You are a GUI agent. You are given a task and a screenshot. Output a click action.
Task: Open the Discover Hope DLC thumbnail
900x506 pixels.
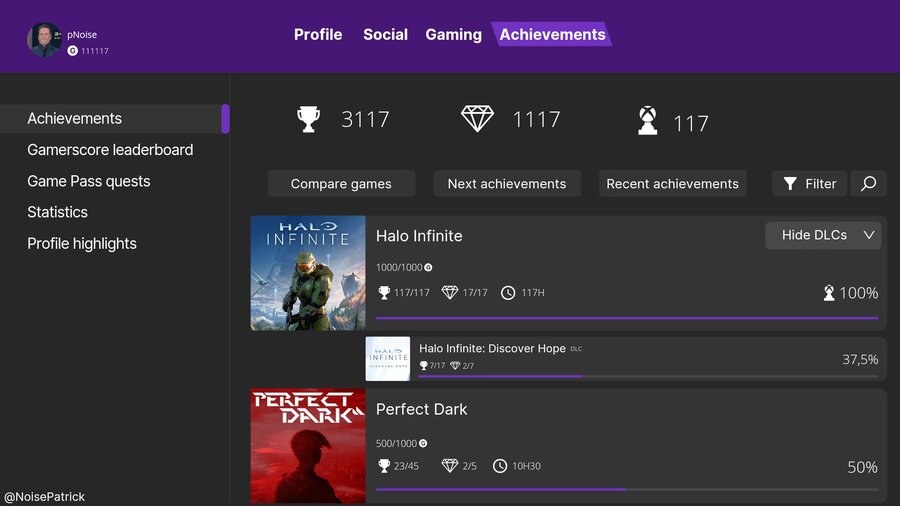click(388, 359)
